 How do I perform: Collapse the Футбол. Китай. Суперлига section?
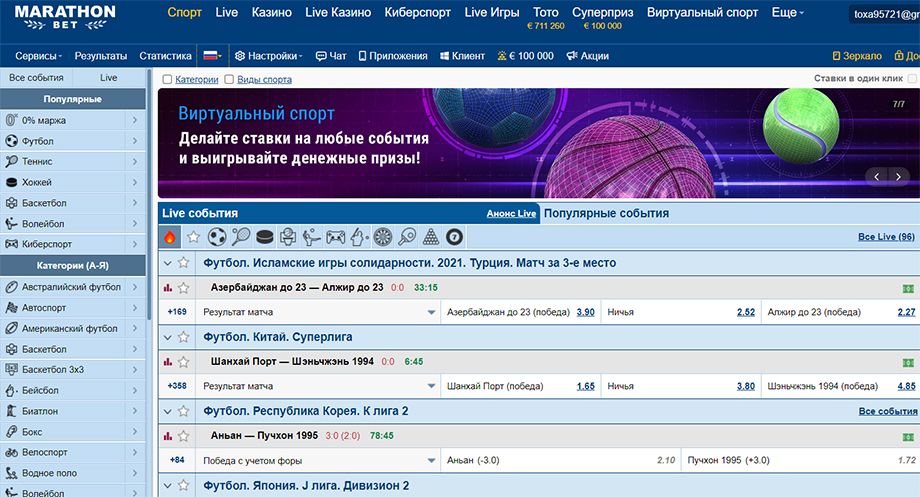[167, 337]
